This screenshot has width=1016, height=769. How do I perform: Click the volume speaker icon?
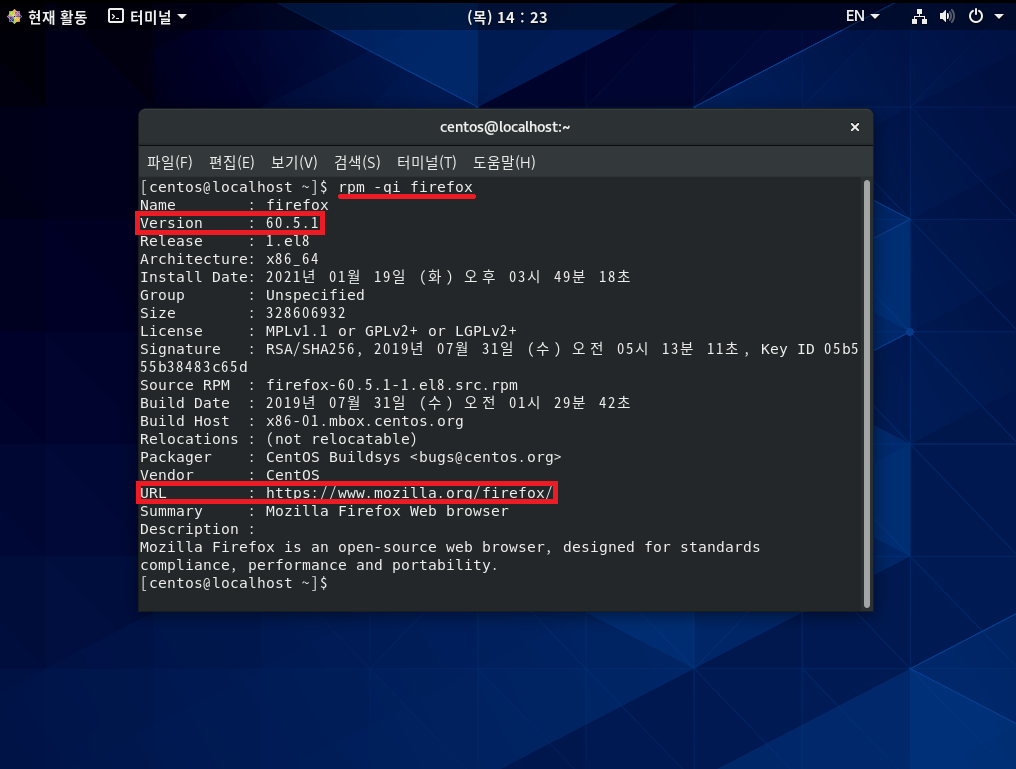coord(947,17)
